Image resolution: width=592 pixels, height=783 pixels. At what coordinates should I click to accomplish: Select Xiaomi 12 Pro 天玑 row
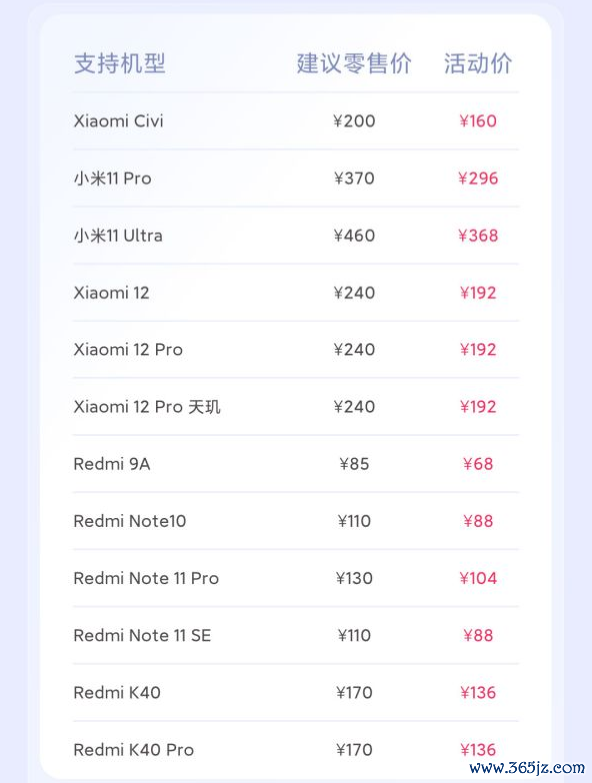click(x=296, y=406)
